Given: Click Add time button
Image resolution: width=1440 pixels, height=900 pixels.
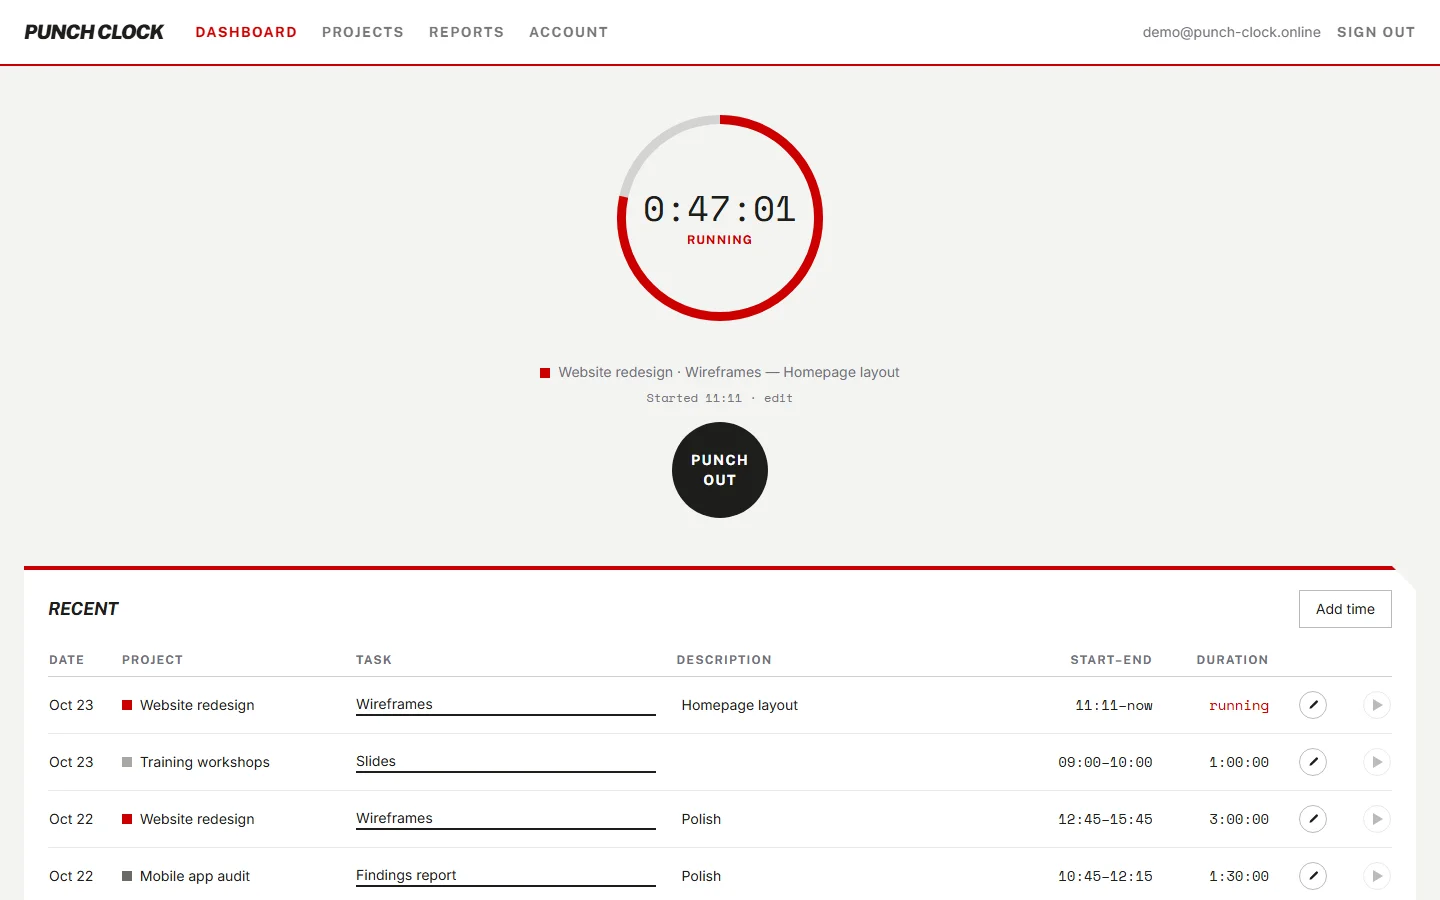Looking at the screenshot, I should pos(1345,609).
